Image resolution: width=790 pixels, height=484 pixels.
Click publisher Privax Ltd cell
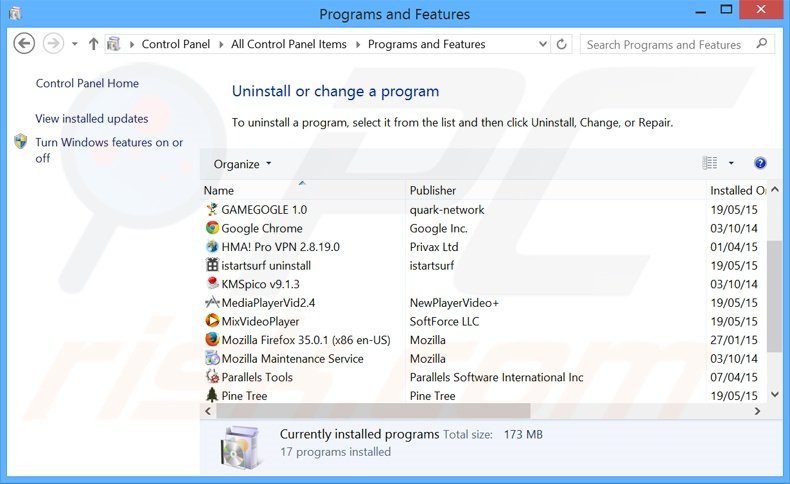434,247
